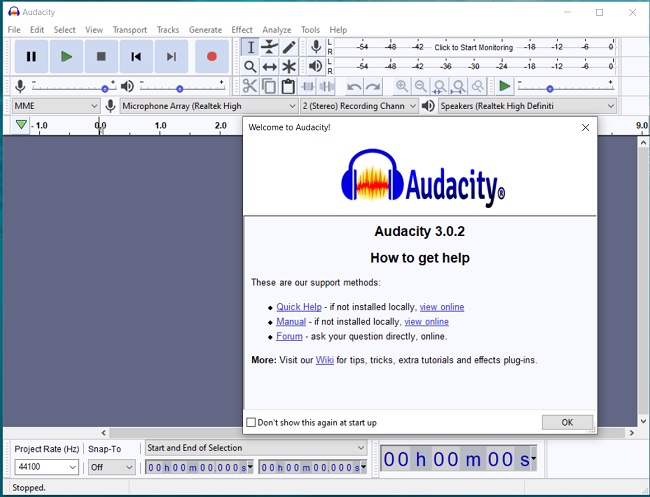The height and width of the screenshot is (497, 650).
Task: Open selection start time format arrow
Action: 250,467
